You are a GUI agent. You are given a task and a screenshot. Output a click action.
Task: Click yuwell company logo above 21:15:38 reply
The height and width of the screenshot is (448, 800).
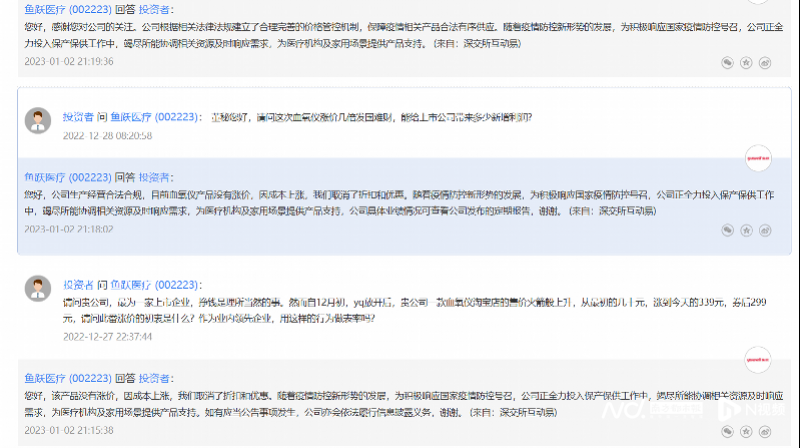point(758,360)
